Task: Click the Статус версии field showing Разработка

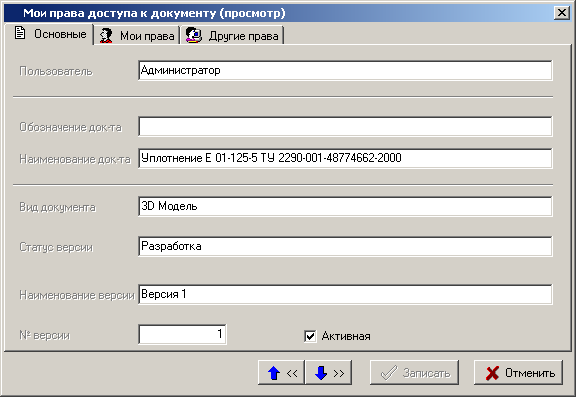Action: coord(345,246)
